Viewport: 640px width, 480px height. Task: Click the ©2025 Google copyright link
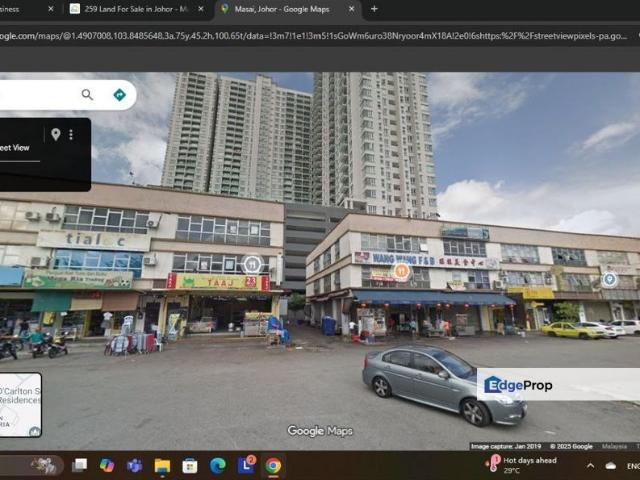tap(571, 446)
